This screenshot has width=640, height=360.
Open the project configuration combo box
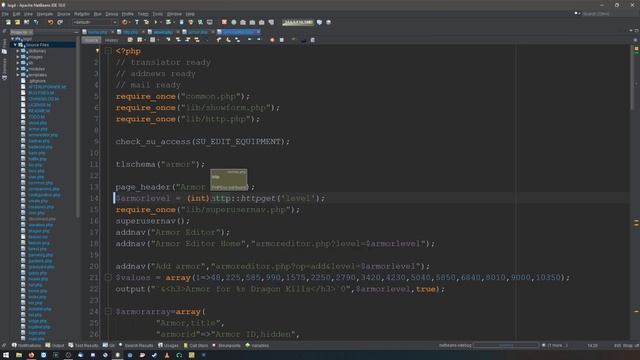point(95,22)
